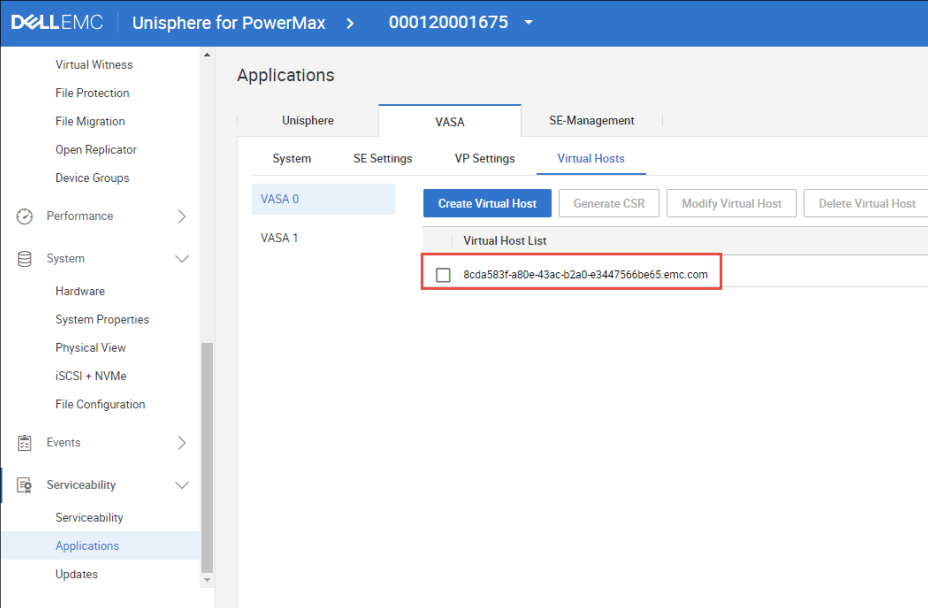
Task: Click the Events calendar icon in the sidebar
Action: coord(22,442)
